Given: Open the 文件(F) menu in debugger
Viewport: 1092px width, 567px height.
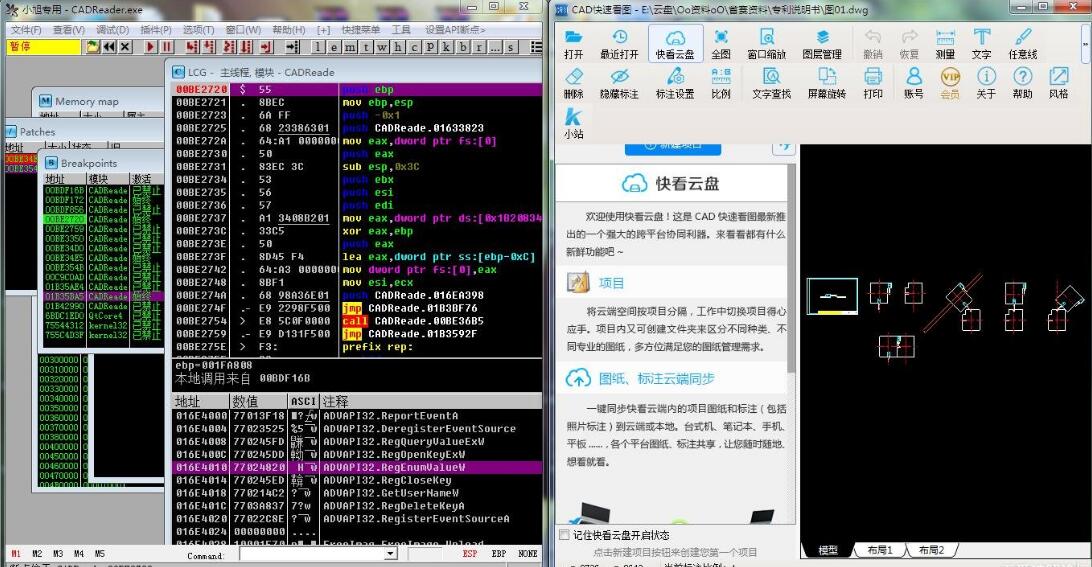Looking at the screenshot, I should tap(26, 30).
